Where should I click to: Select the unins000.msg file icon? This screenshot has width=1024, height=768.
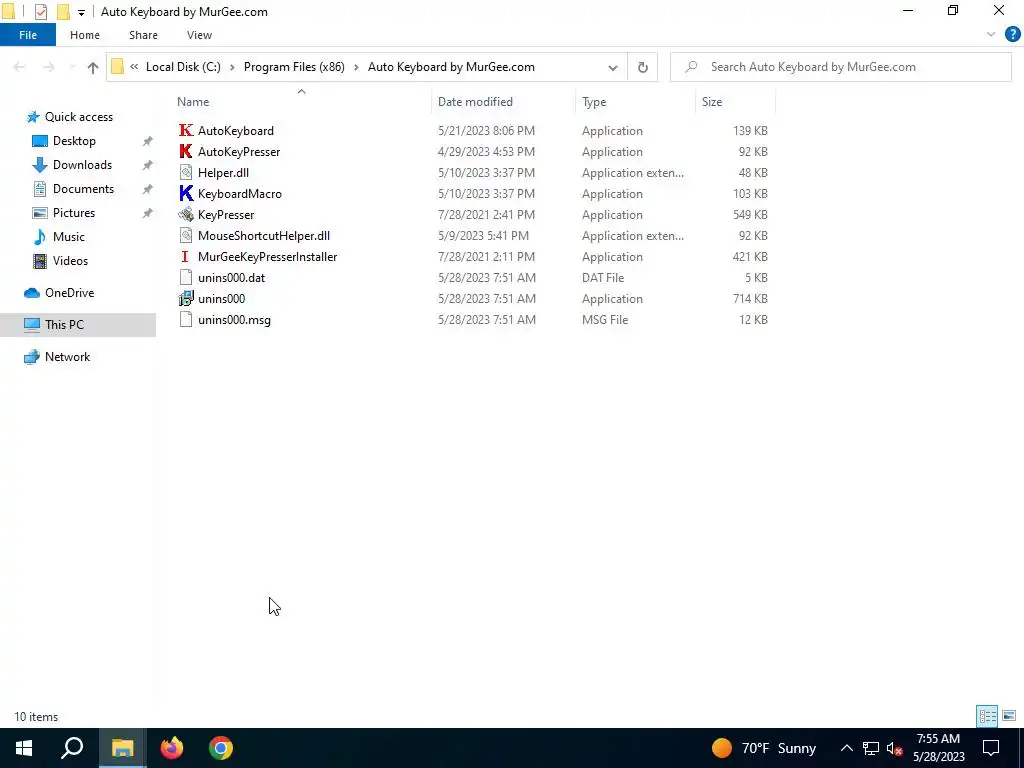[x=186, y=319]
